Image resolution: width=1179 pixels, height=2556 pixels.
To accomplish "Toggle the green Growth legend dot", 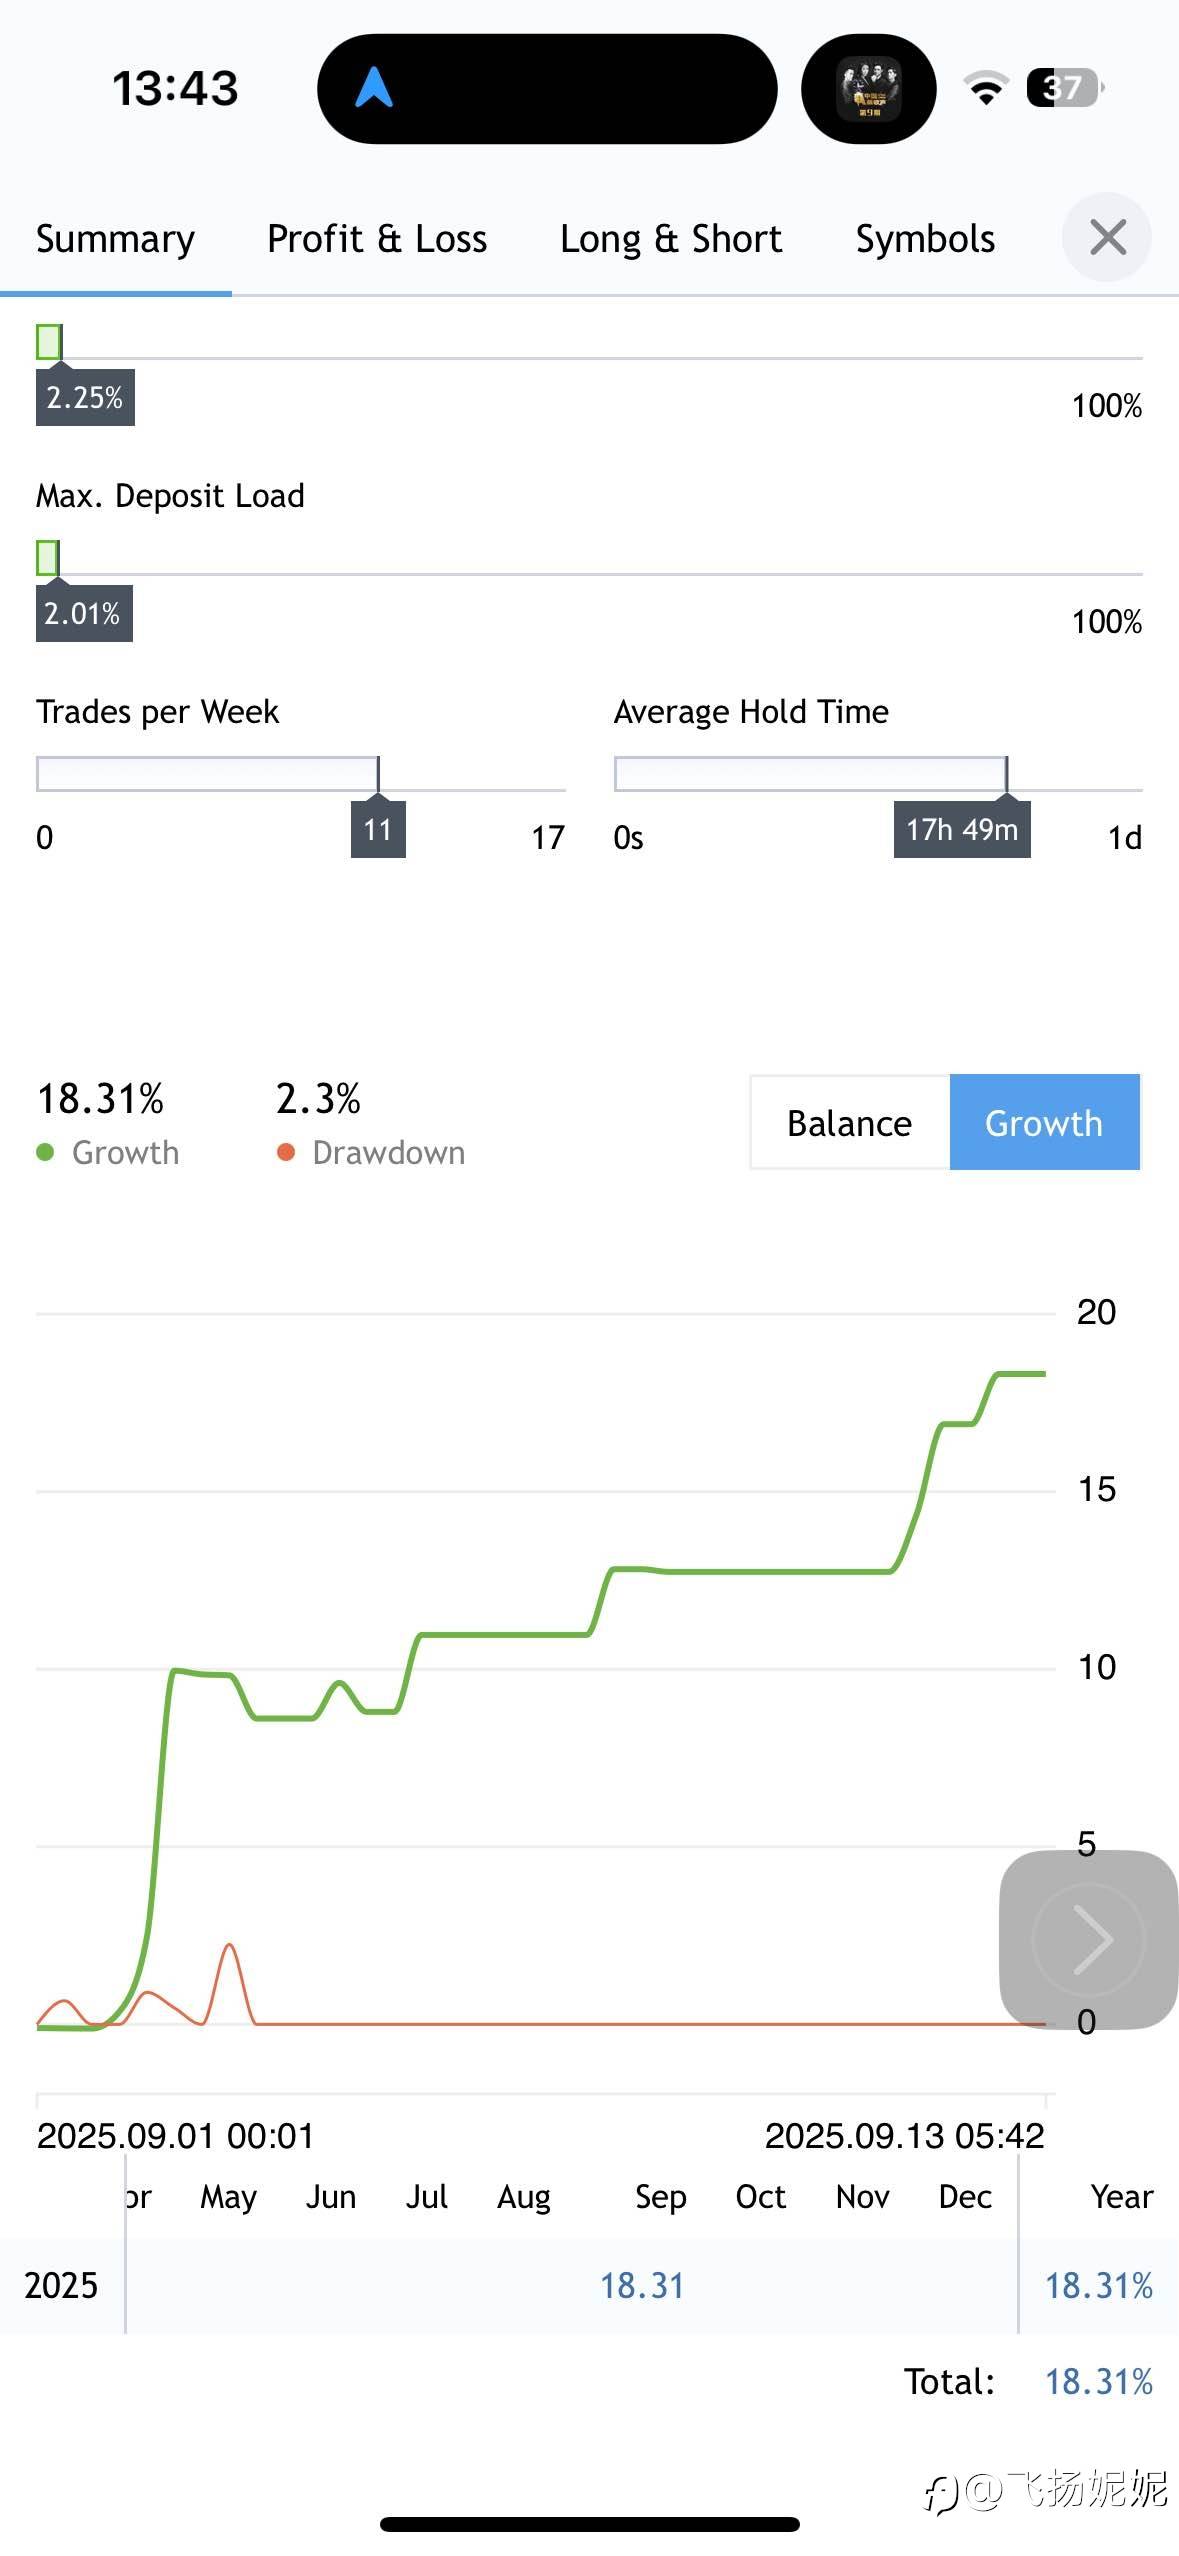I will click(45, 1153).
